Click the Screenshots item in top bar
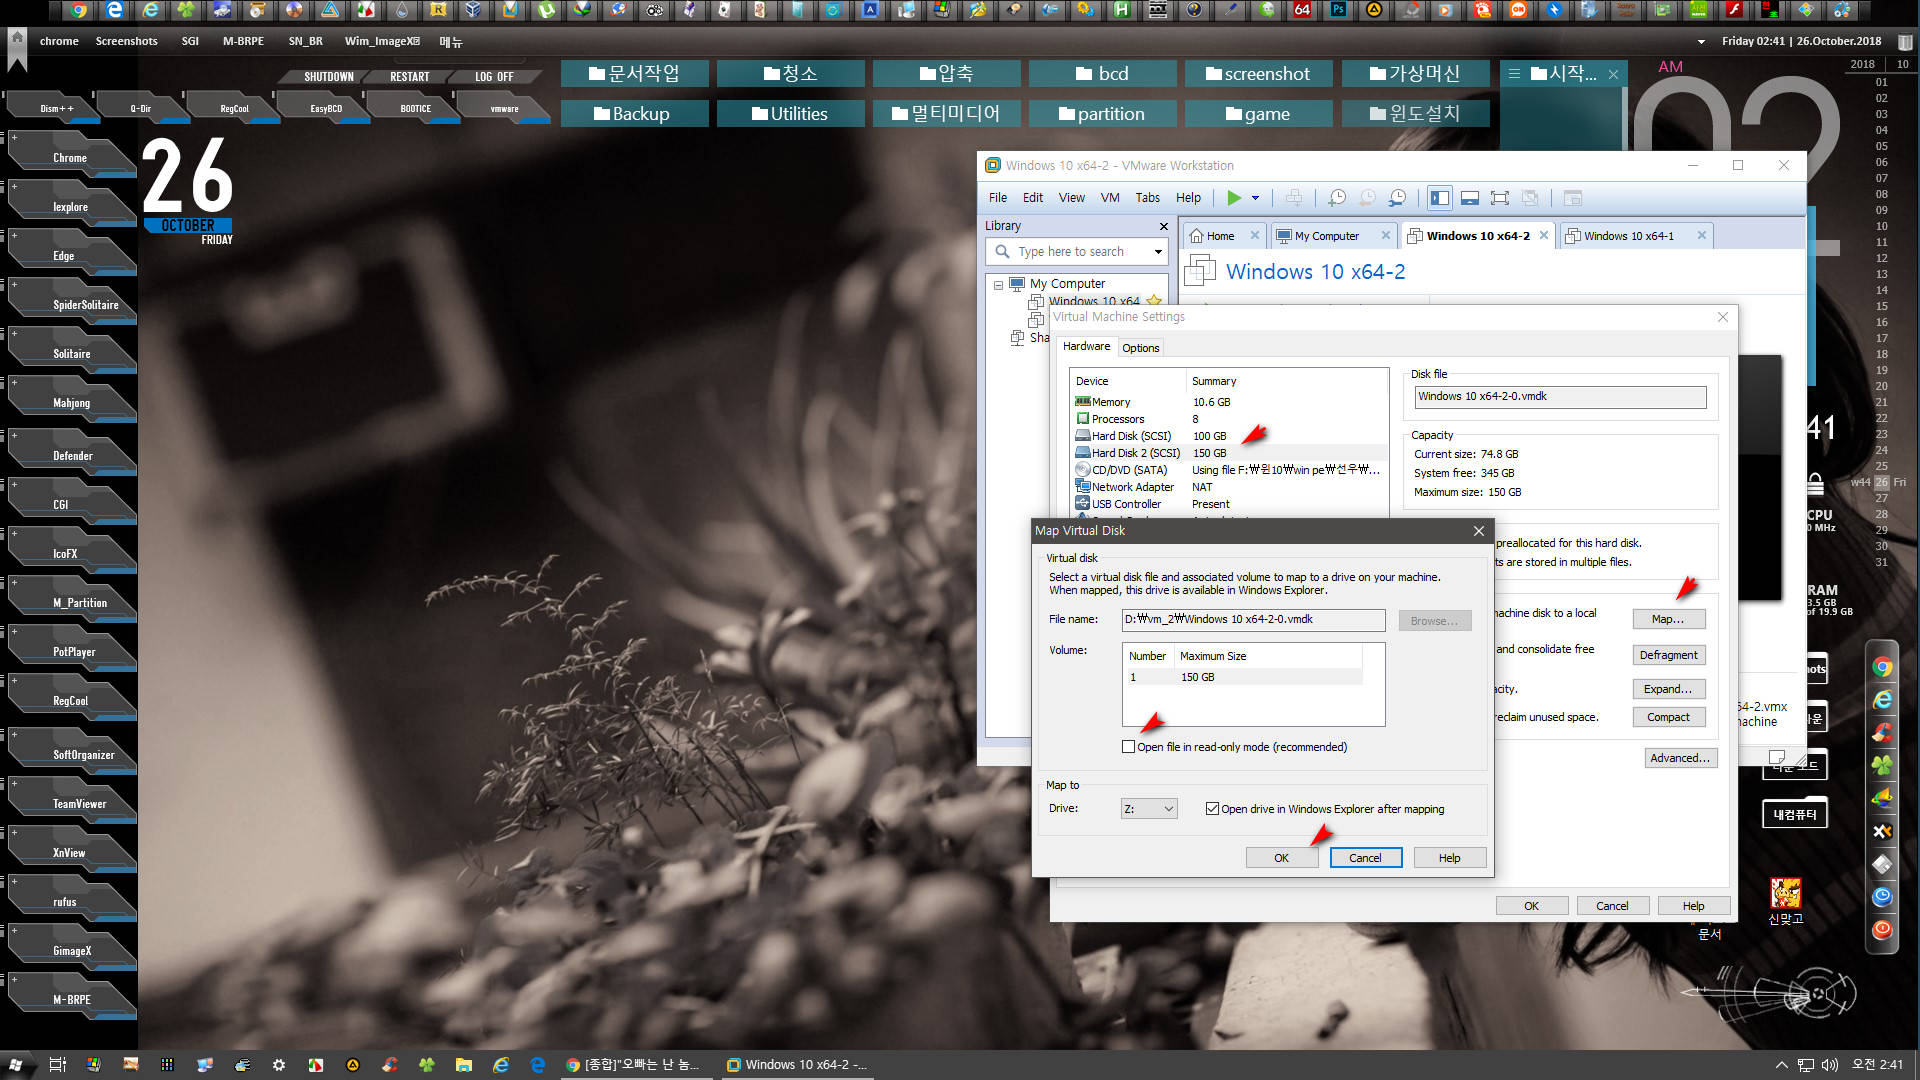Screen dimensions: 1920x1080 click(126, 42)
